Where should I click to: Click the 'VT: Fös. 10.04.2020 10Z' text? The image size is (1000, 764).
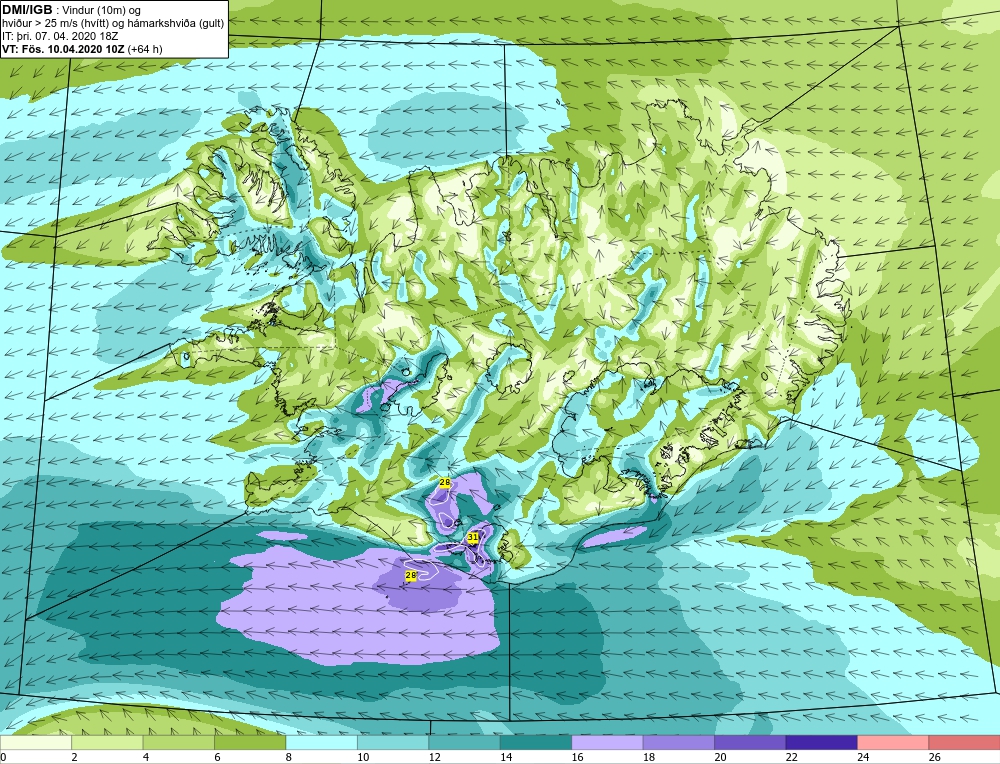click(x=64, y=49)
